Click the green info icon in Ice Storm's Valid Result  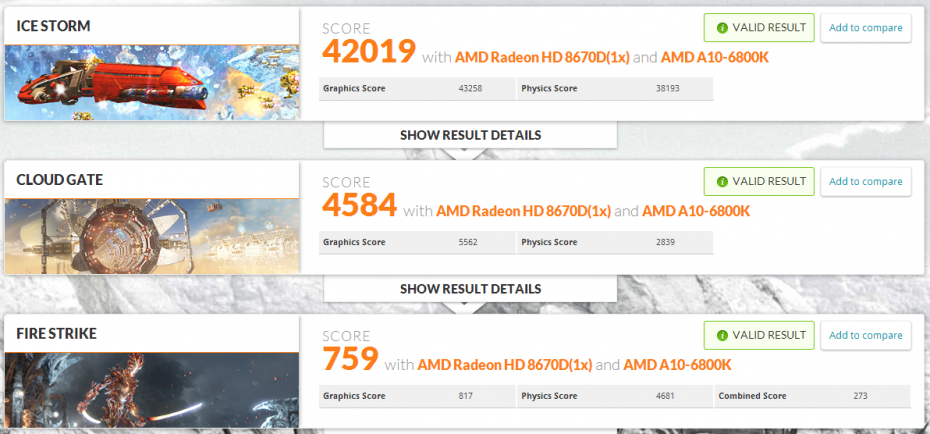tap(722, 28)
